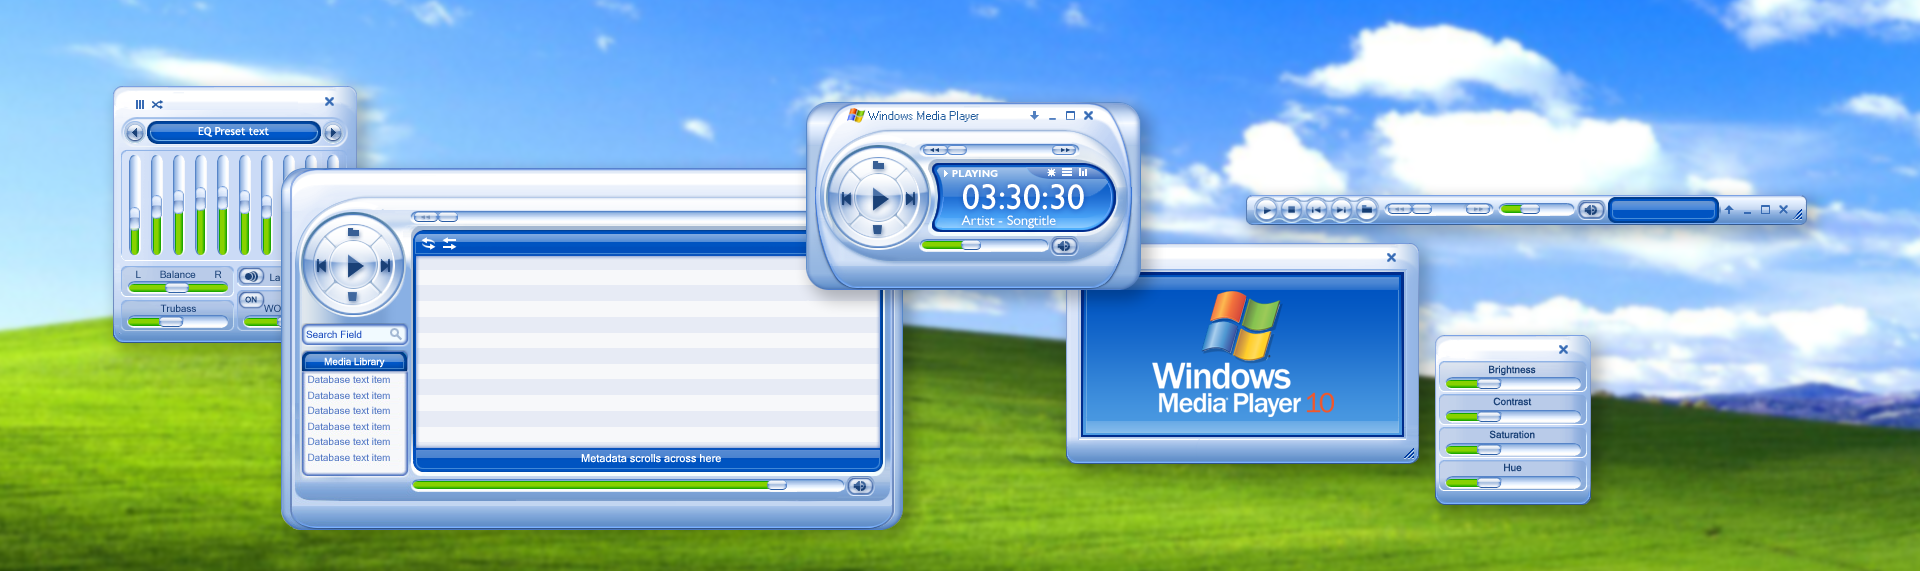Stop playback on library window dial
This screenshot has width=1920, height=571.
(352, 297)
